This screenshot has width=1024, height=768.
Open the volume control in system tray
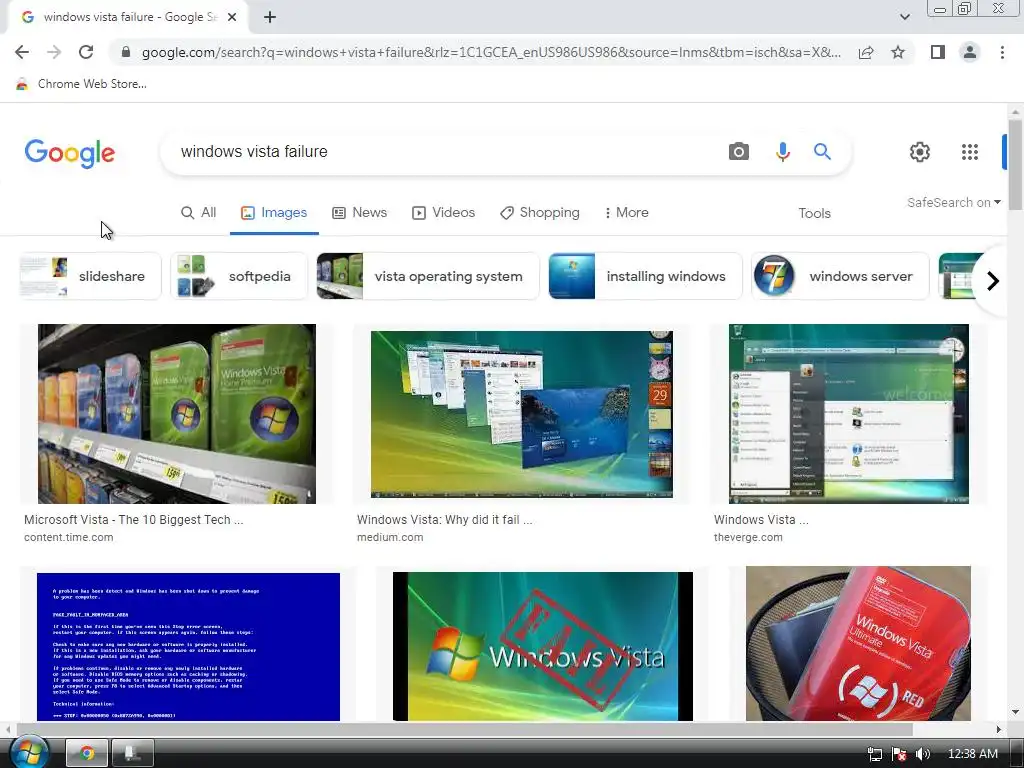(x=922, y=754)
